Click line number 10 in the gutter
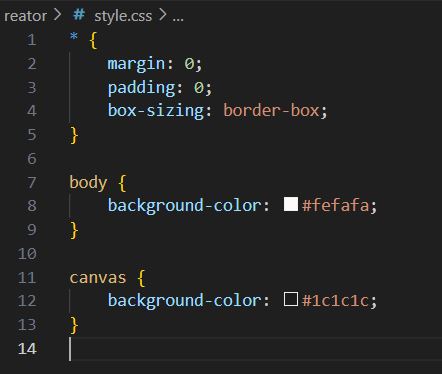The height and width of the screenshot is (374, 442). [27, 254]
